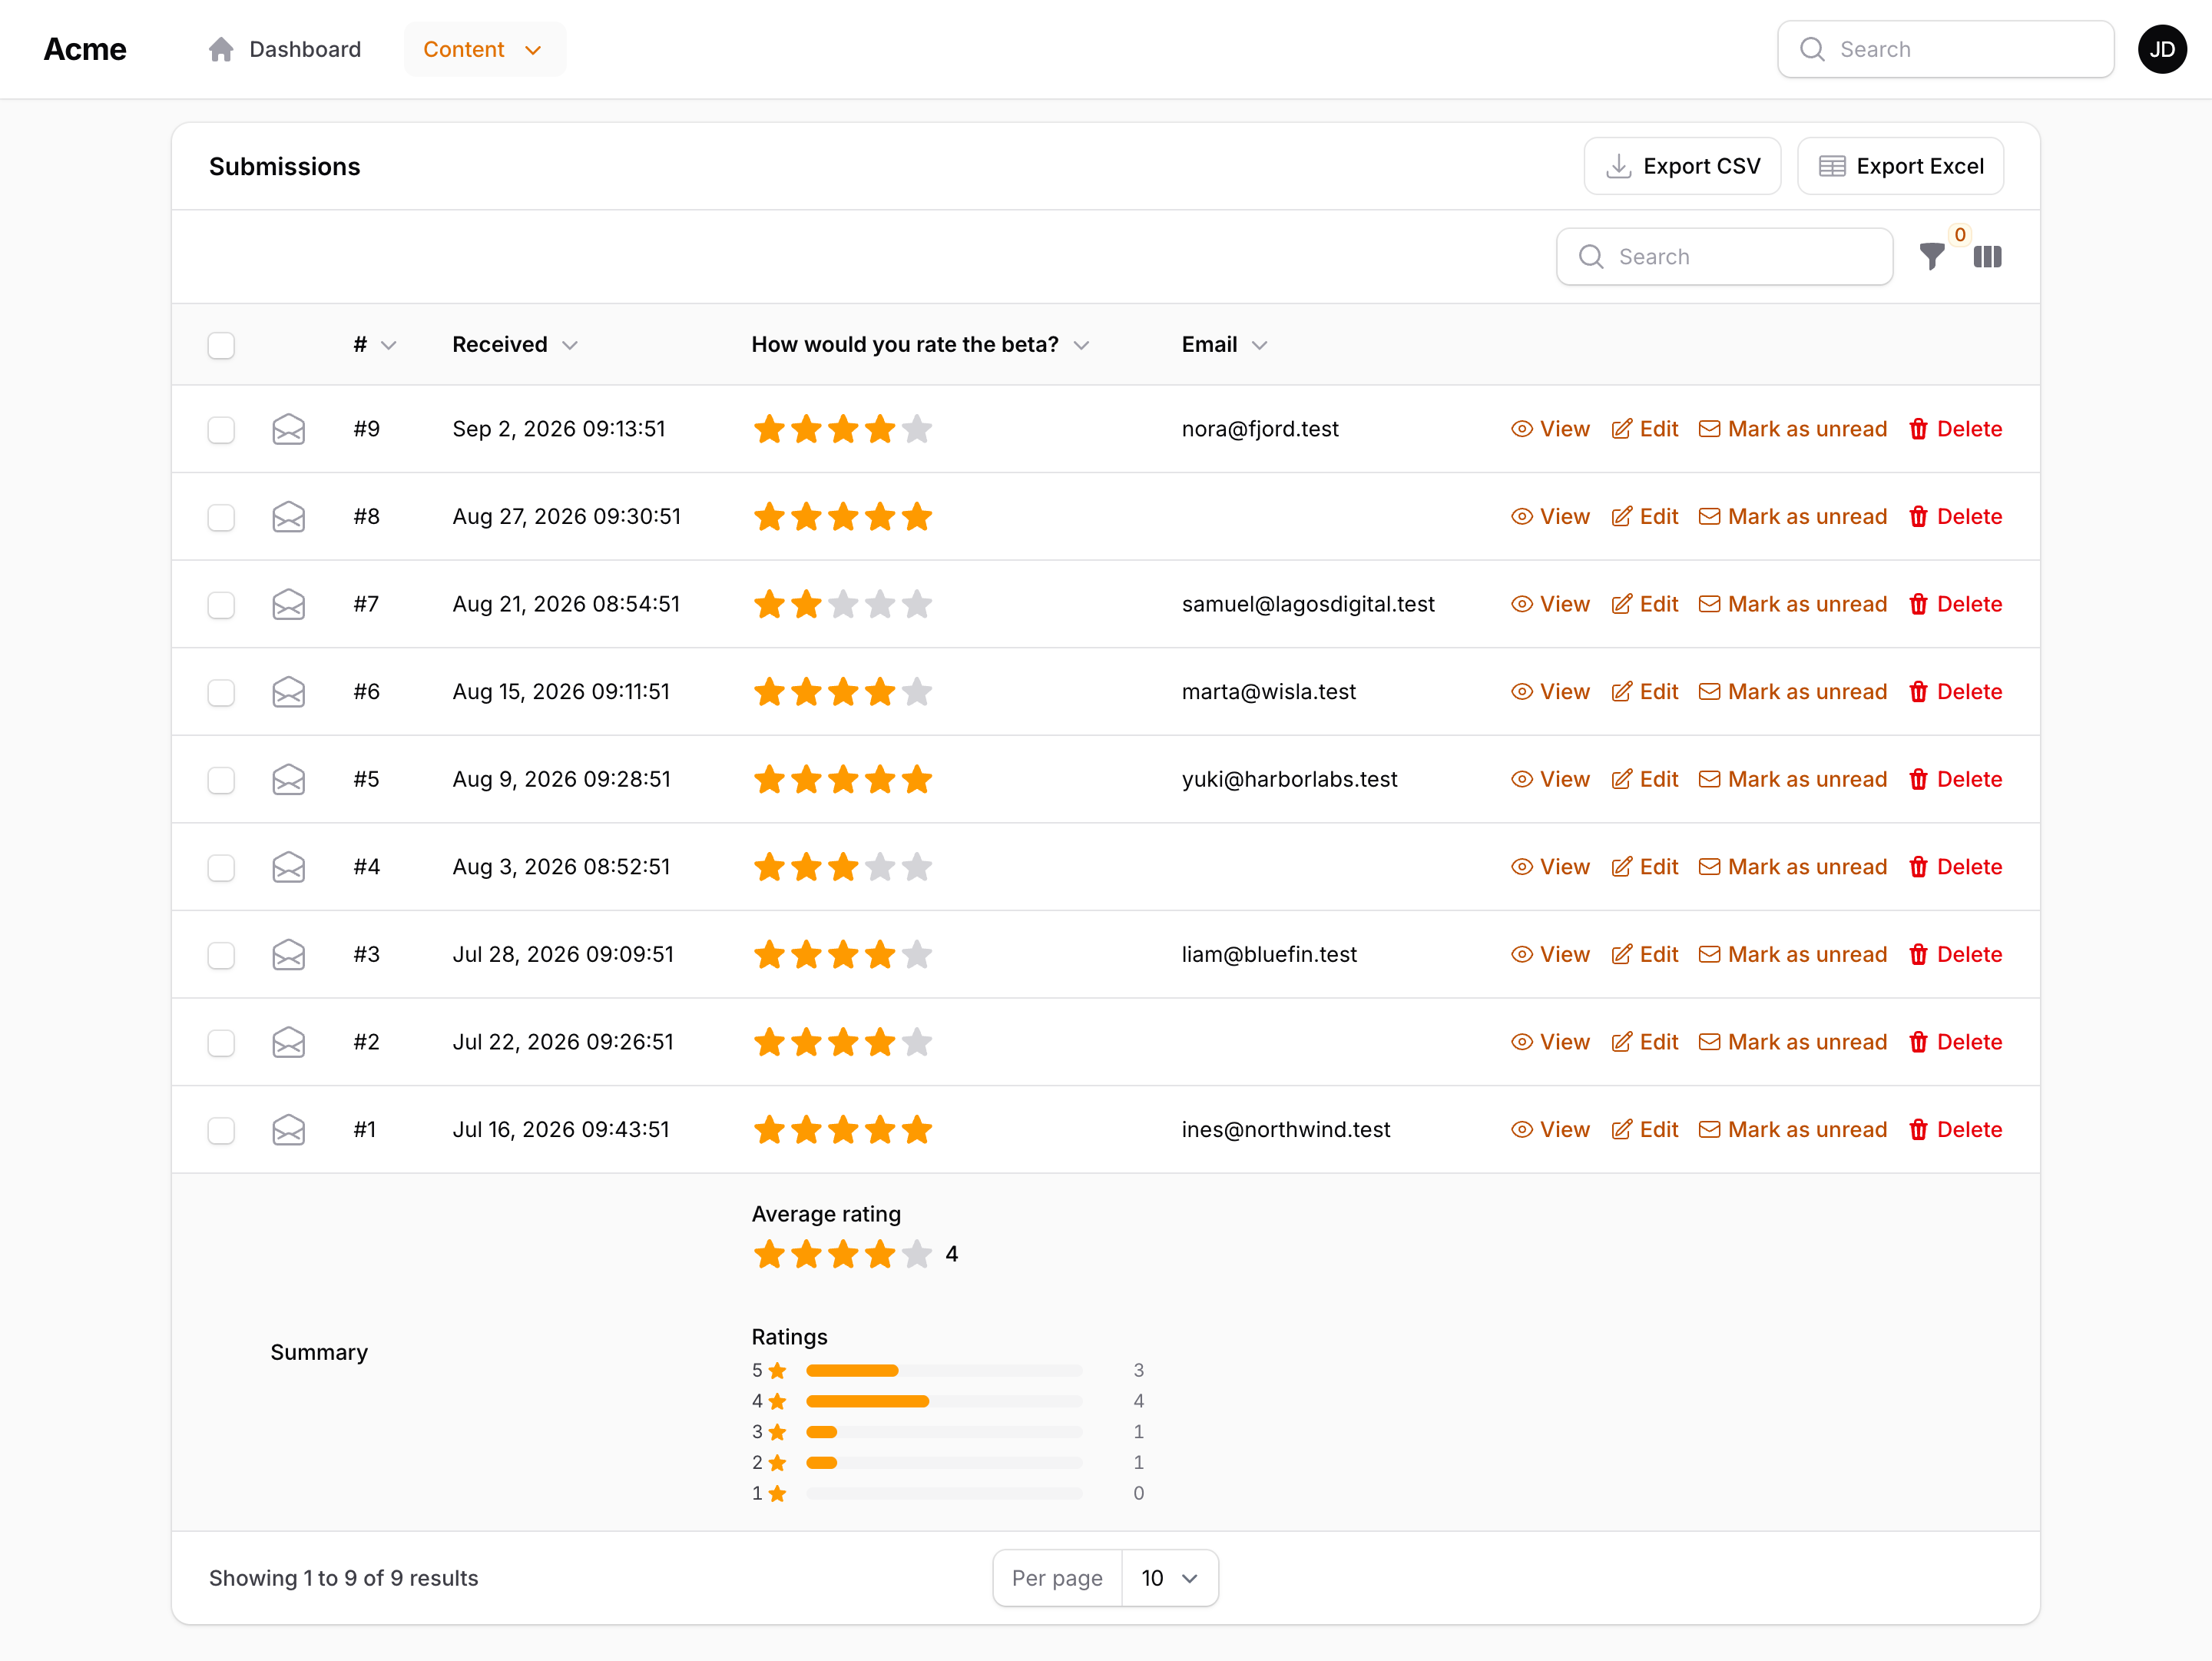Click Delete for submission #5
The image size is (2212, 1661).
(x=1955, y=780)
